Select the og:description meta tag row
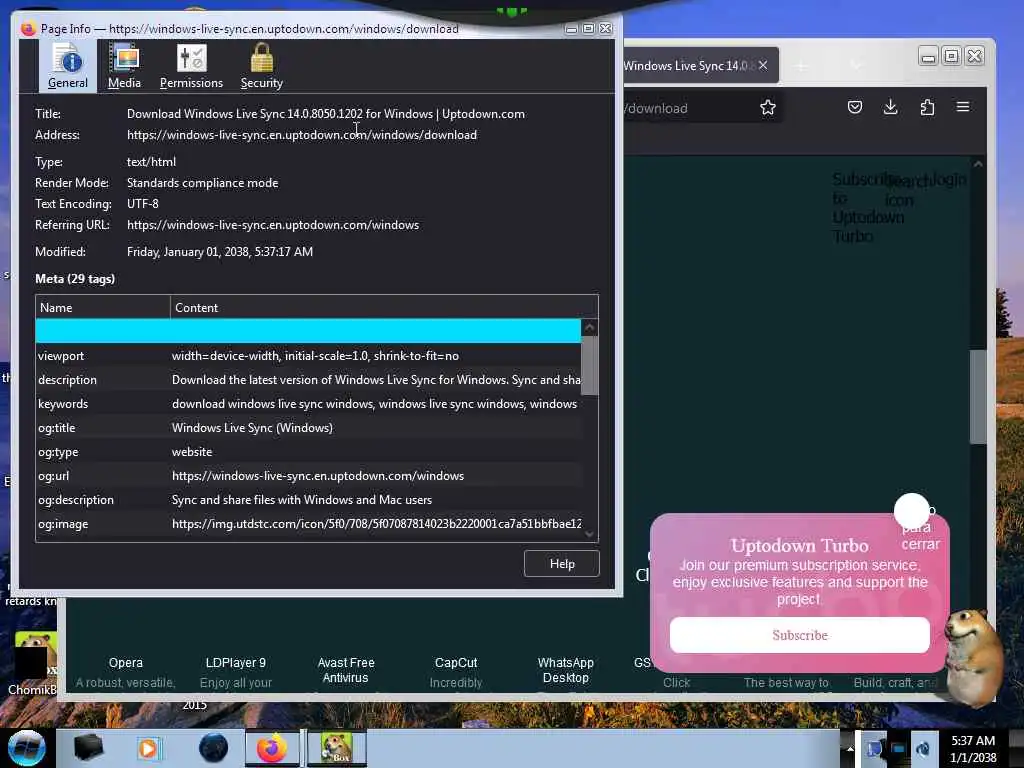 [308, 500]
